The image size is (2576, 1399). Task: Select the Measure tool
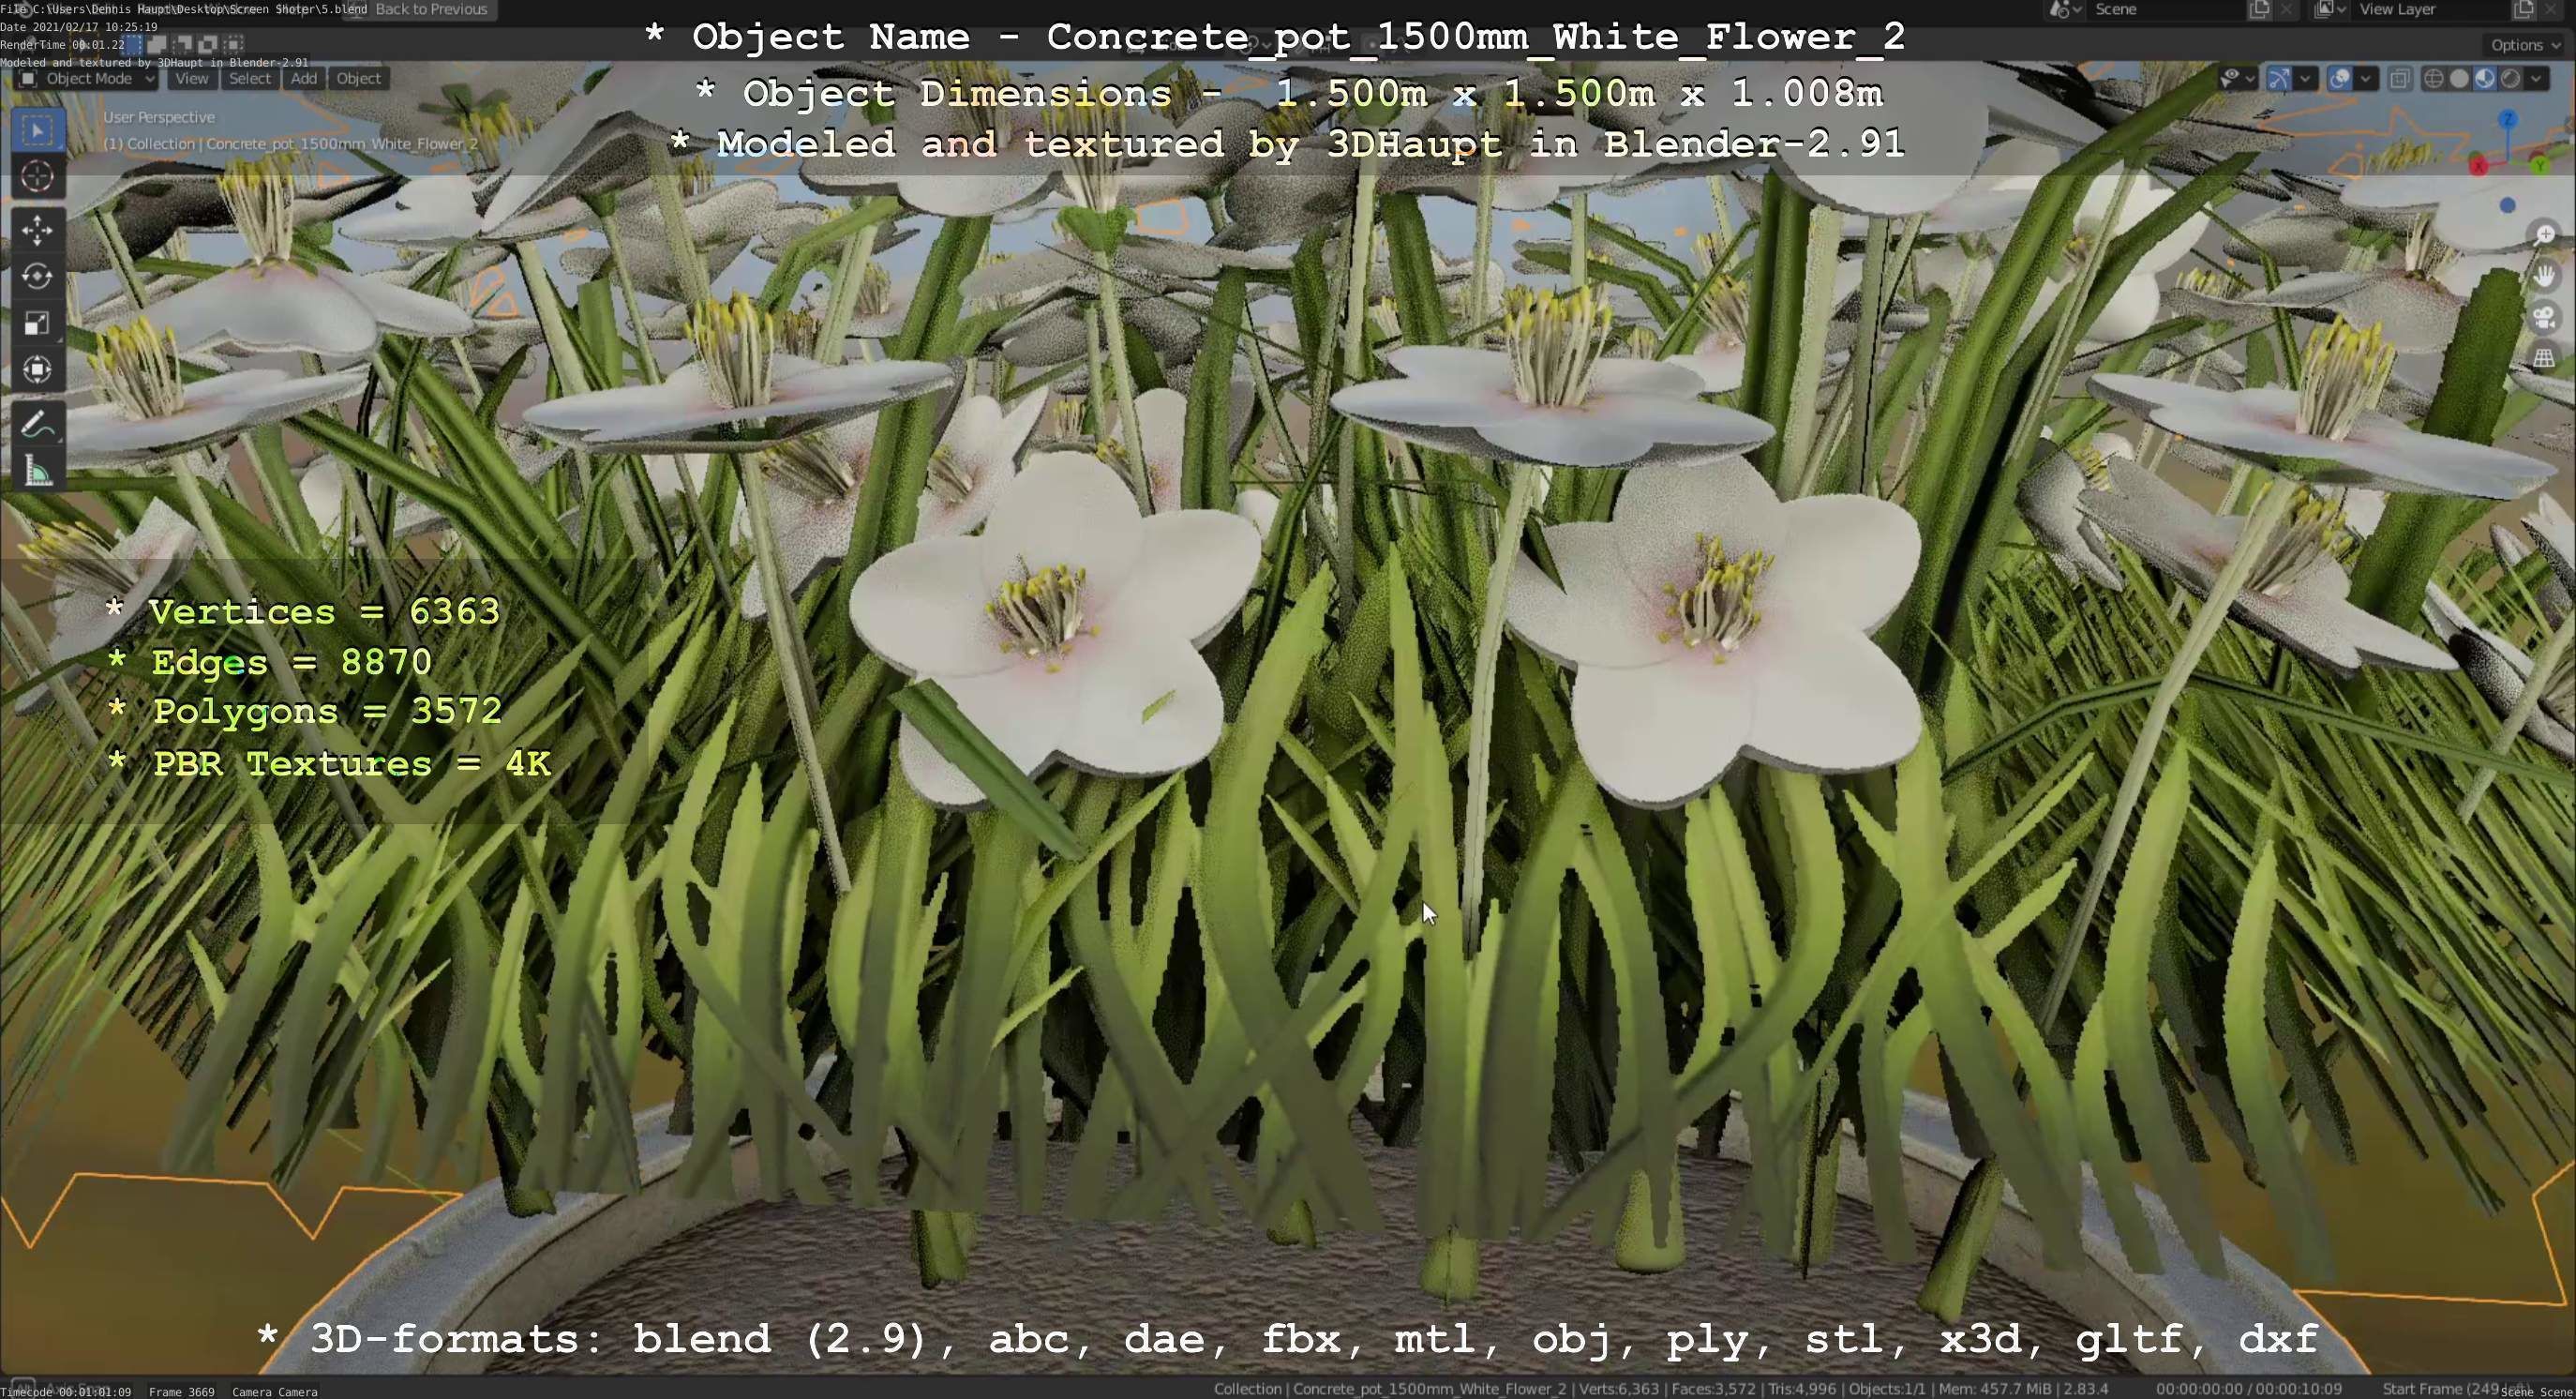[37, 471]
